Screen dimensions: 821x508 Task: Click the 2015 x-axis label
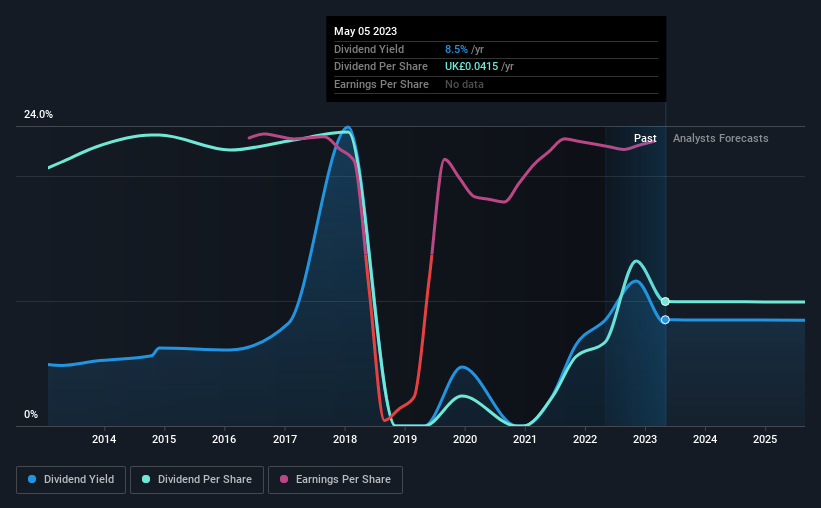[164, 439]
